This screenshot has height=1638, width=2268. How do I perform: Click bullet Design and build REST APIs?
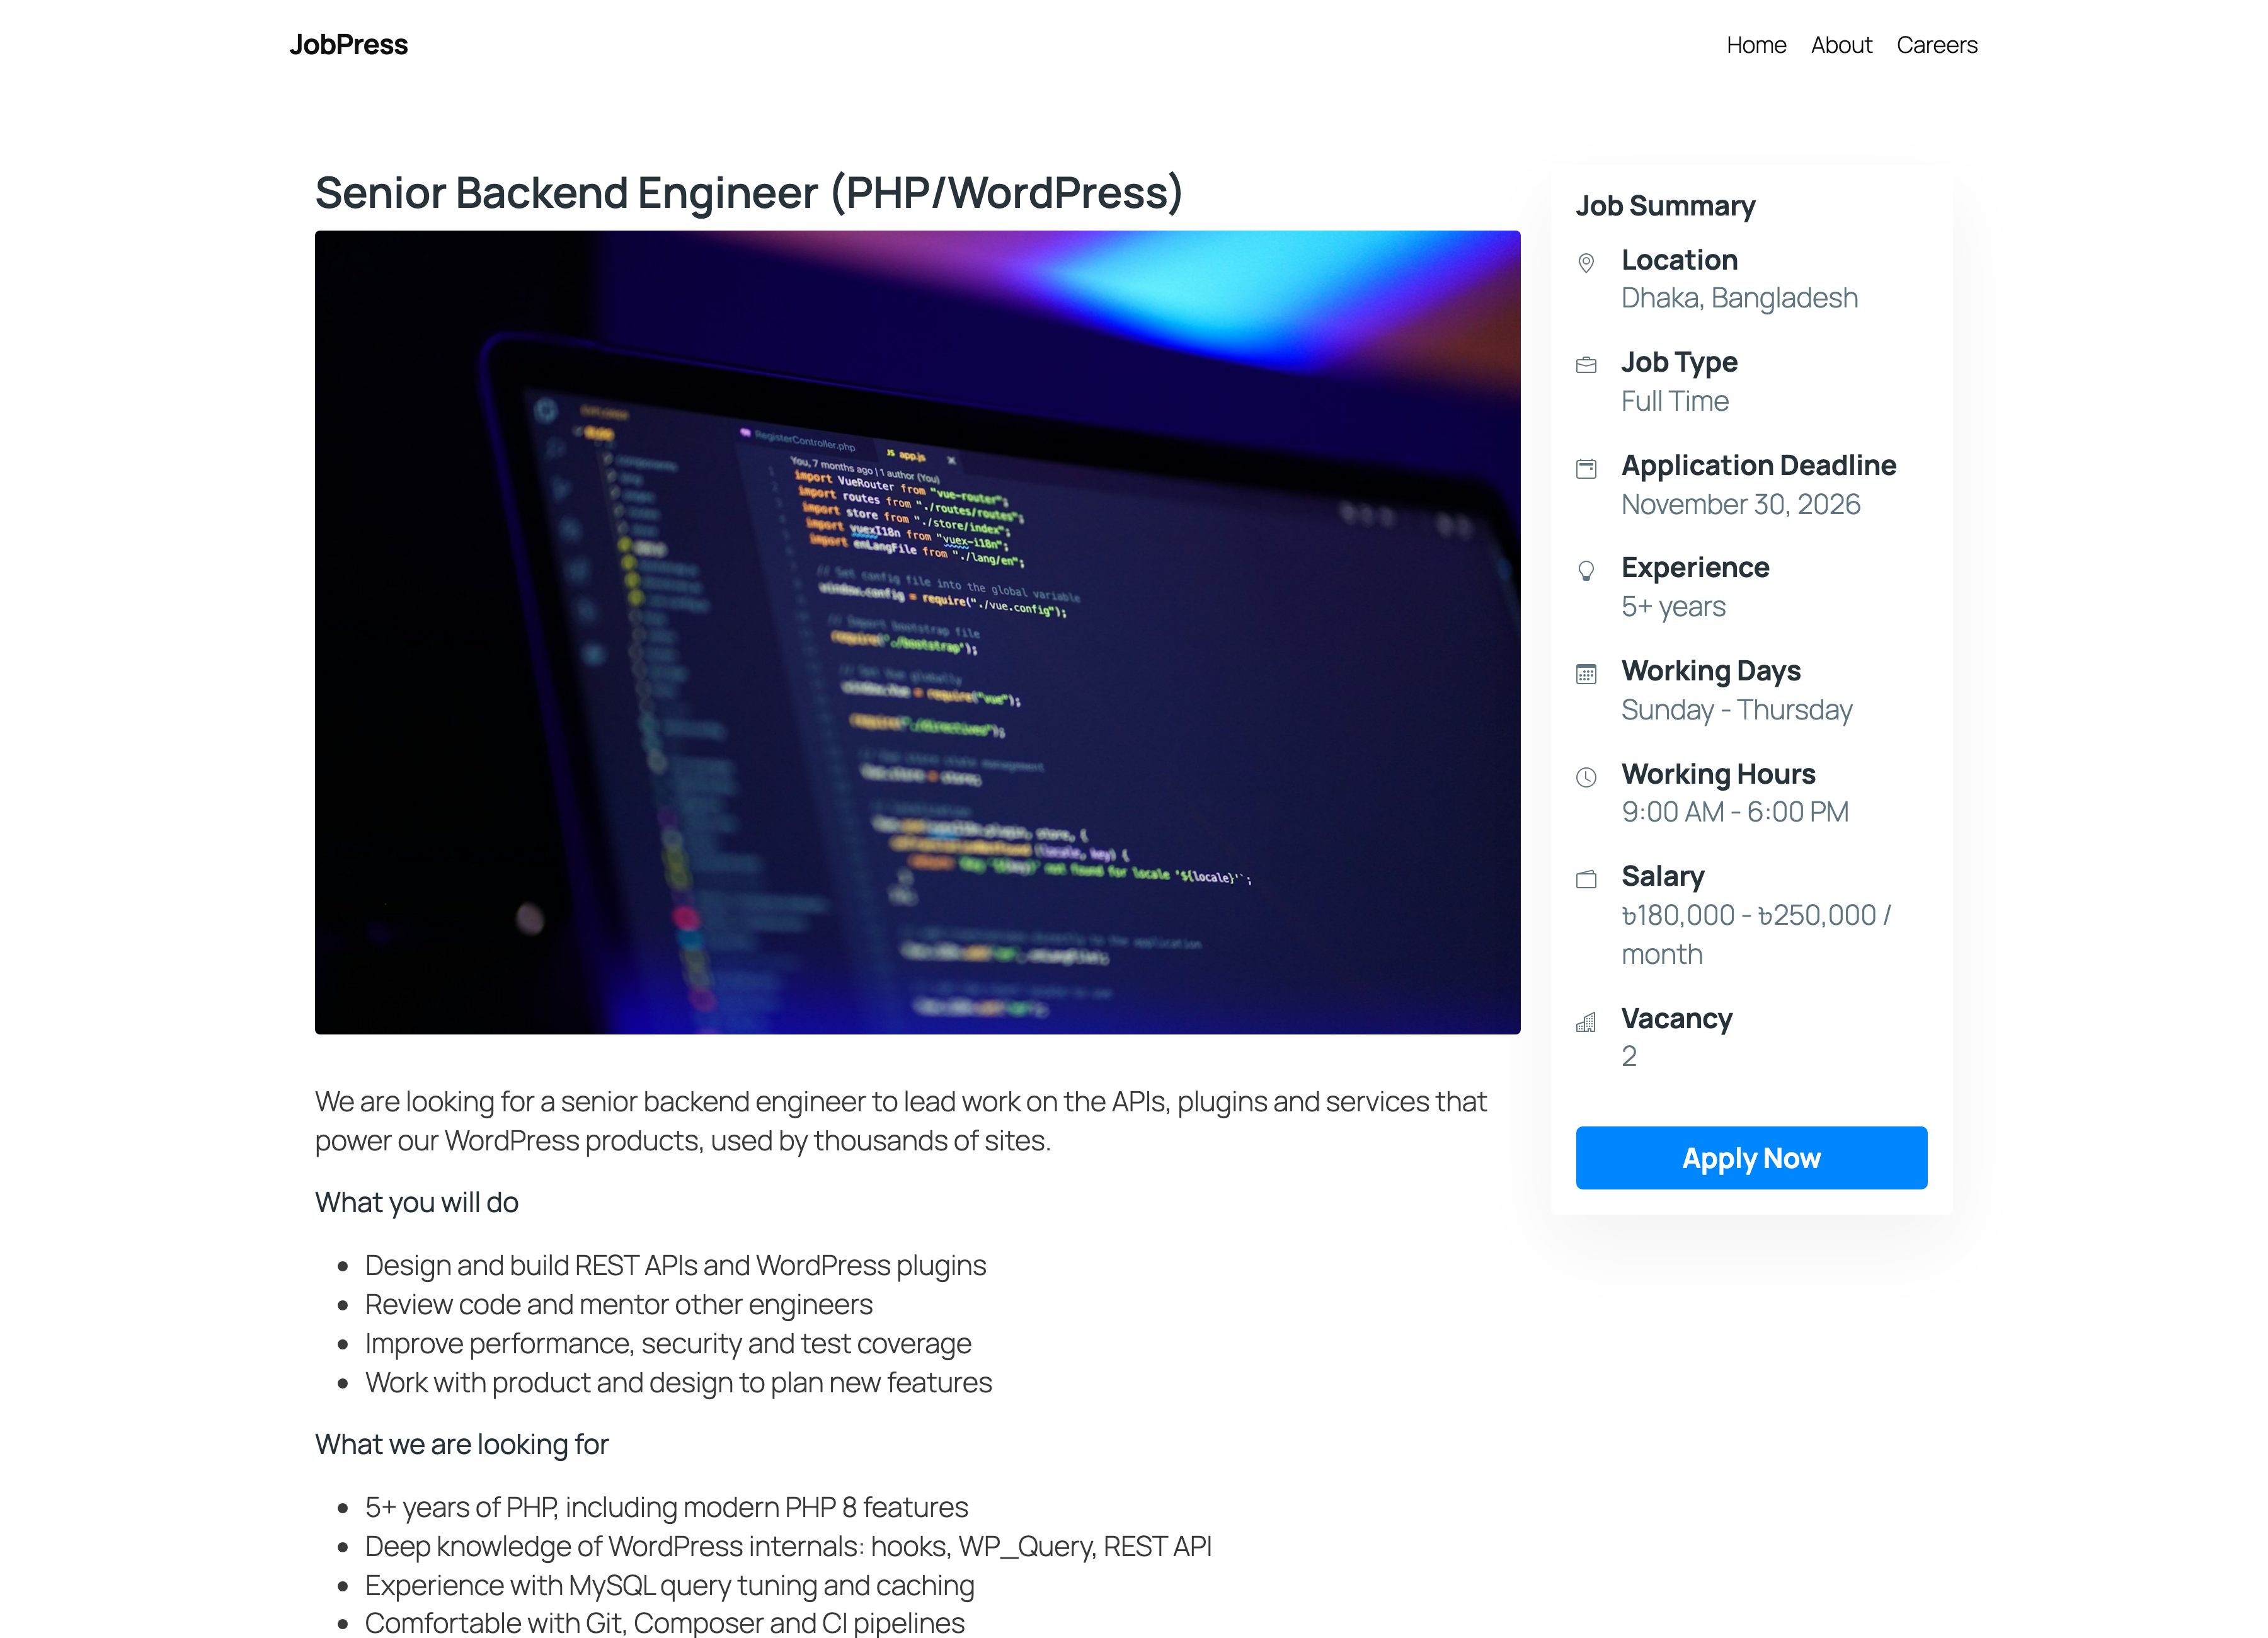click(675, 1265)
